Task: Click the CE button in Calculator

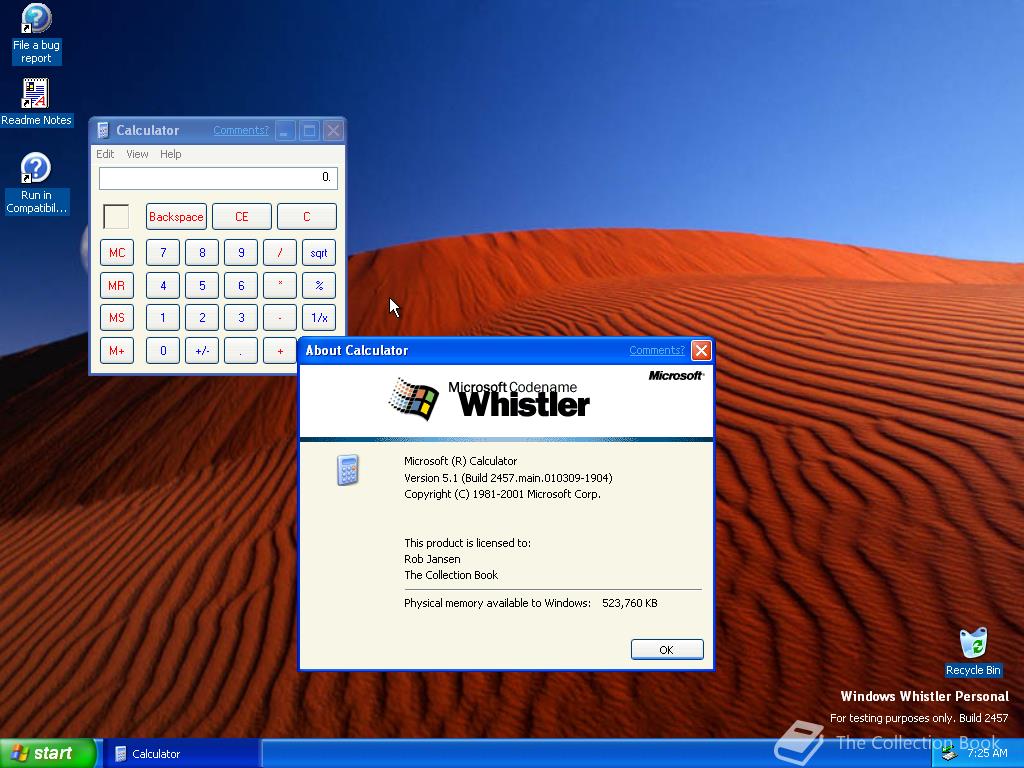Action: point(242,217)
